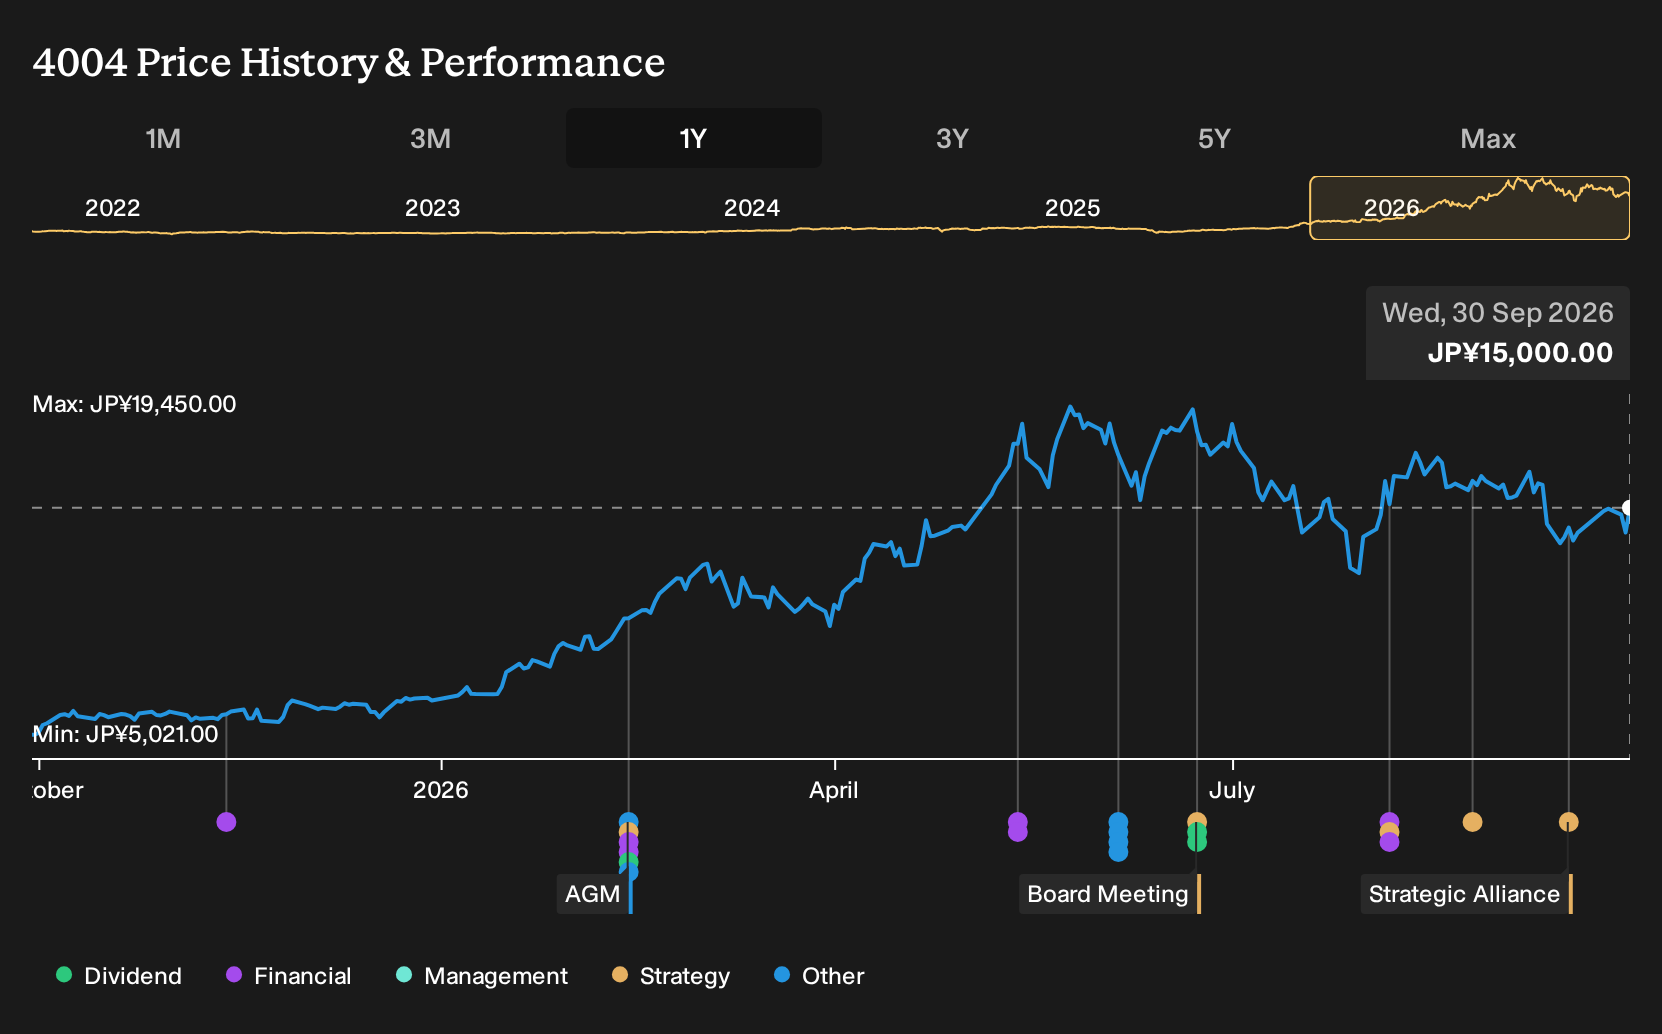Image resolution: width=1662 pixels, height=1034 pixels.
Task: Click the April axis label
Action: [x=833, y=790]
